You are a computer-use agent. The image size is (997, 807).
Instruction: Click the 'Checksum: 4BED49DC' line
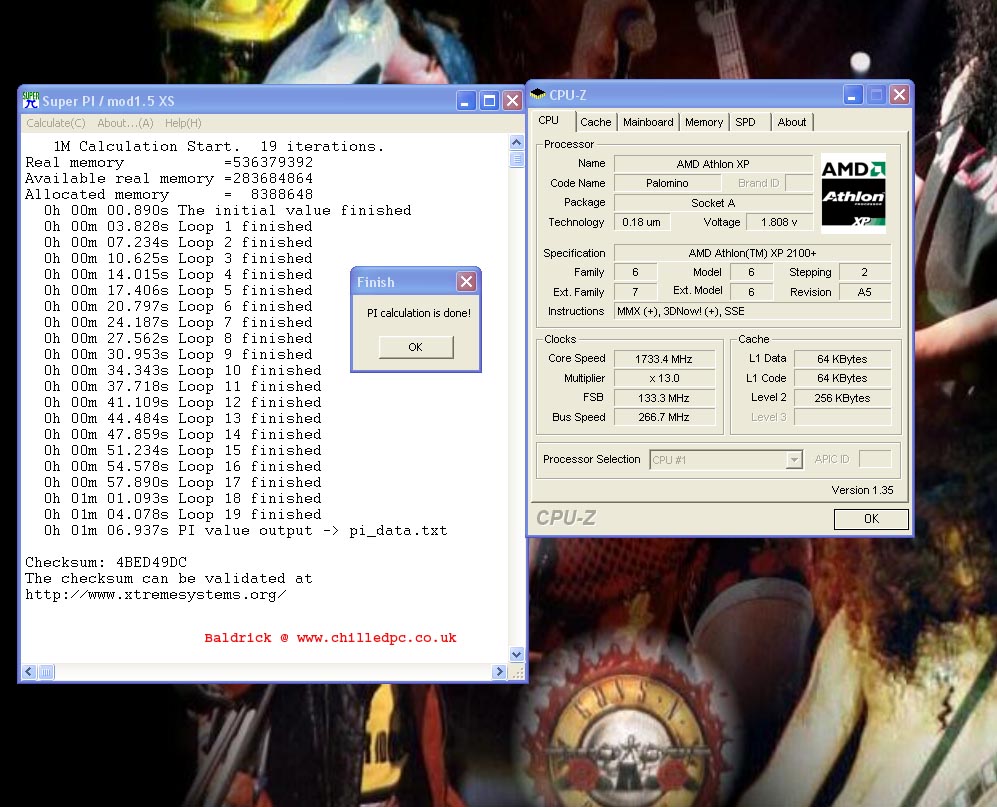(x=106, y=562)
